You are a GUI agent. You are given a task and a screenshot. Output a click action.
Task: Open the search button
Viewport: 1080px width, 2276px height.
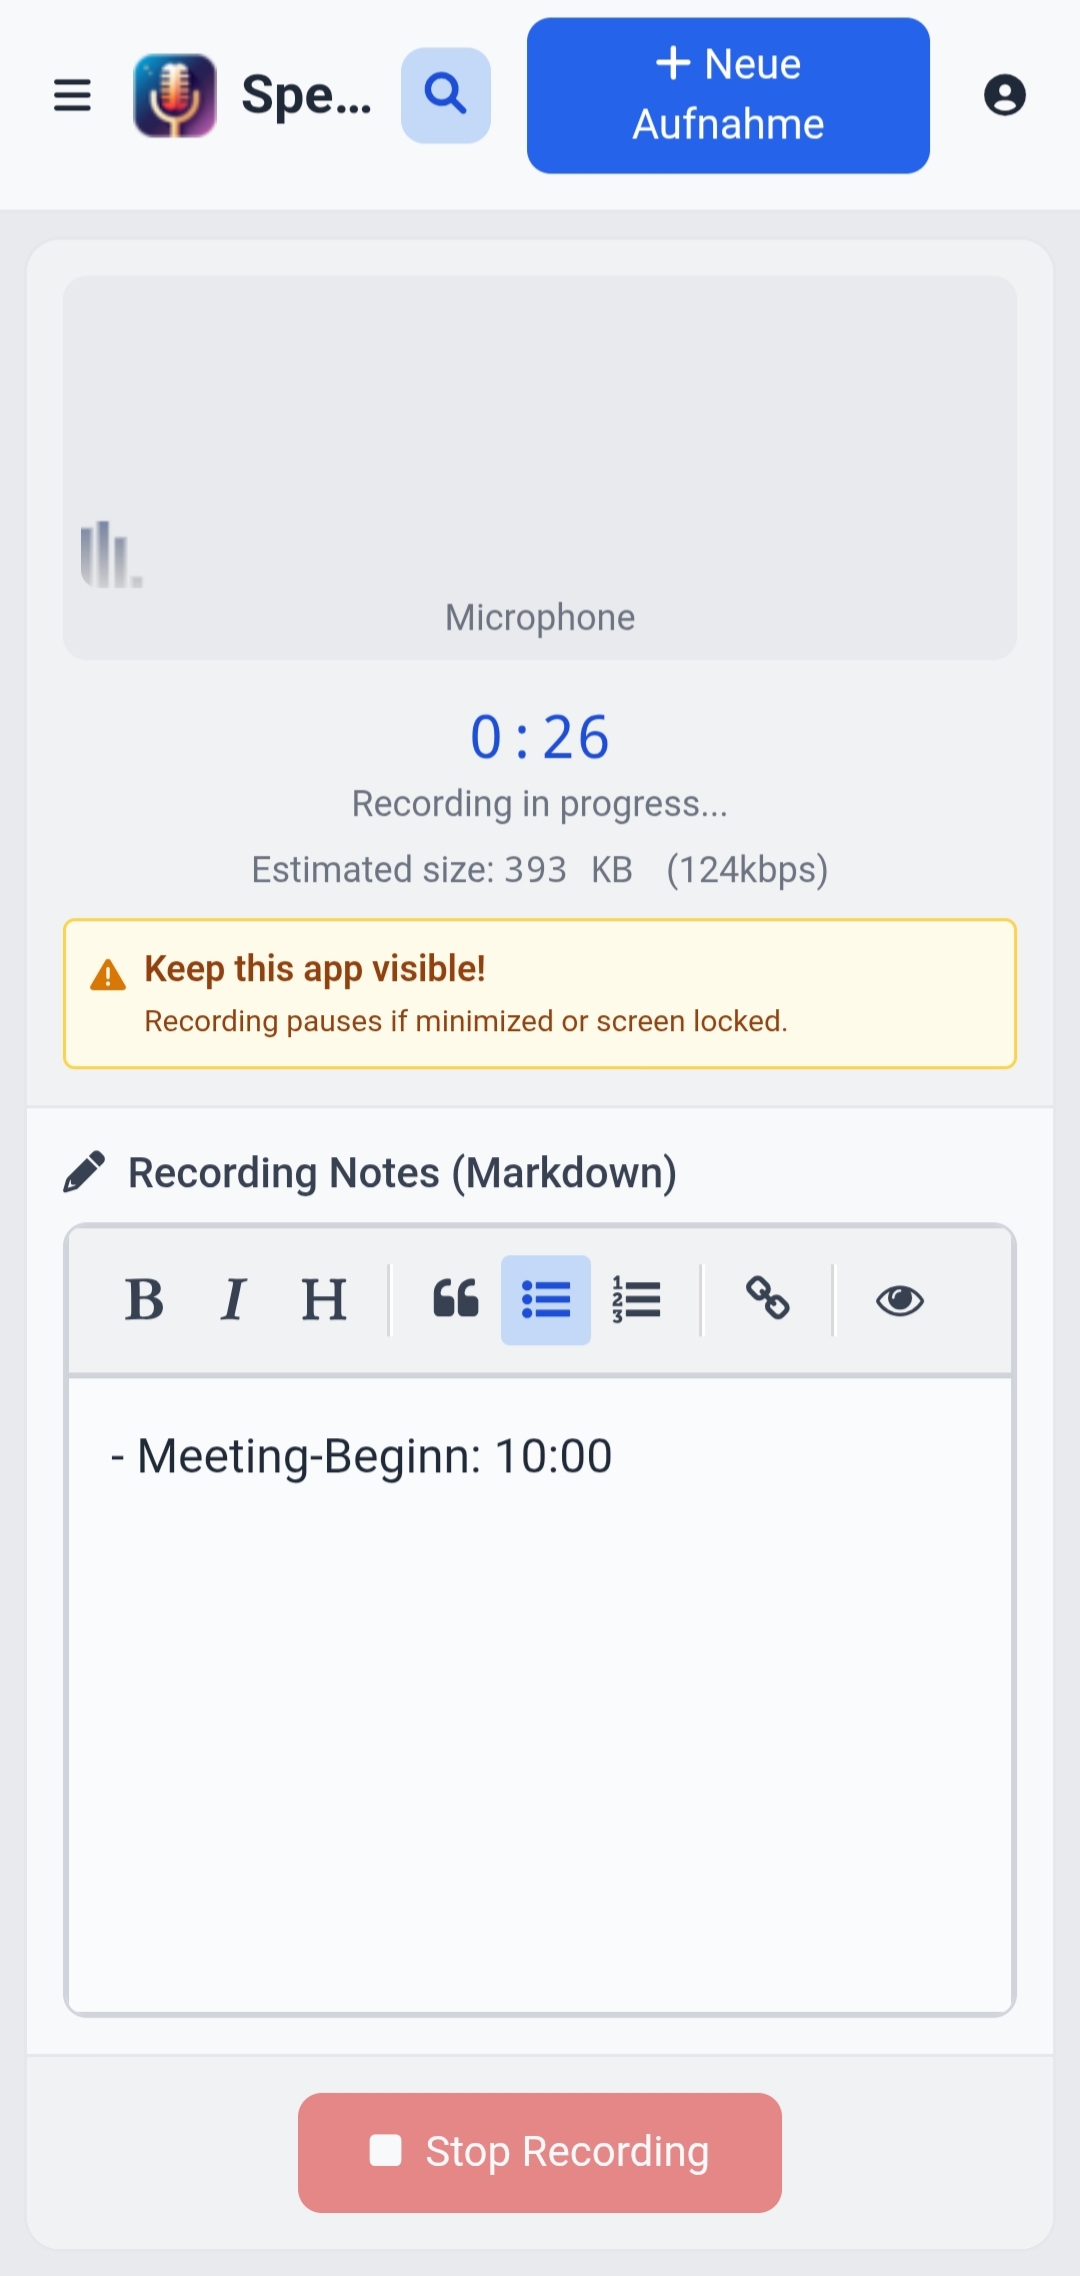445,96
